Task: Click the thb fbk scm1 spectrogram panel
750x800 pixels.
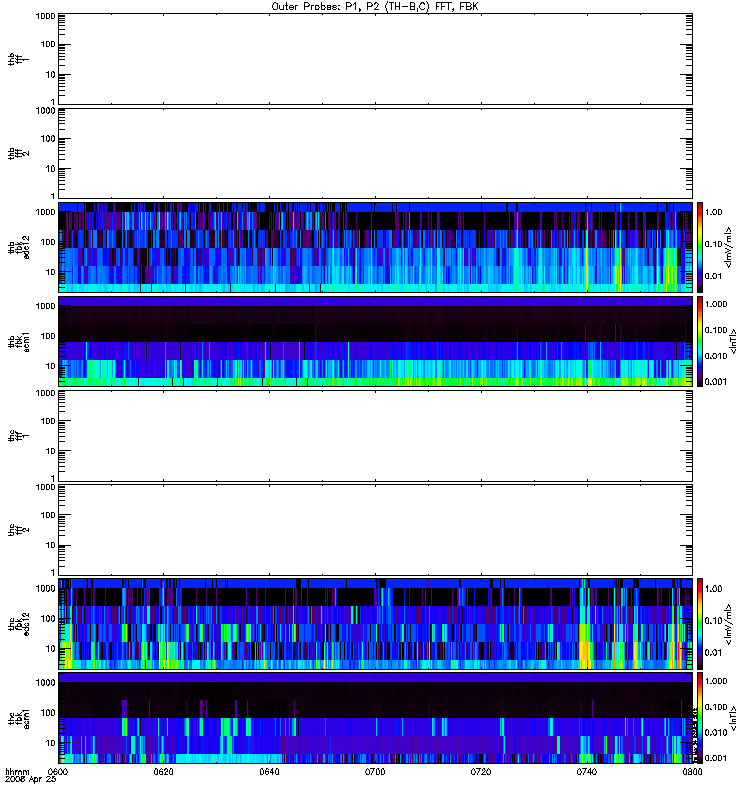Action: click(x=375, y=341)
